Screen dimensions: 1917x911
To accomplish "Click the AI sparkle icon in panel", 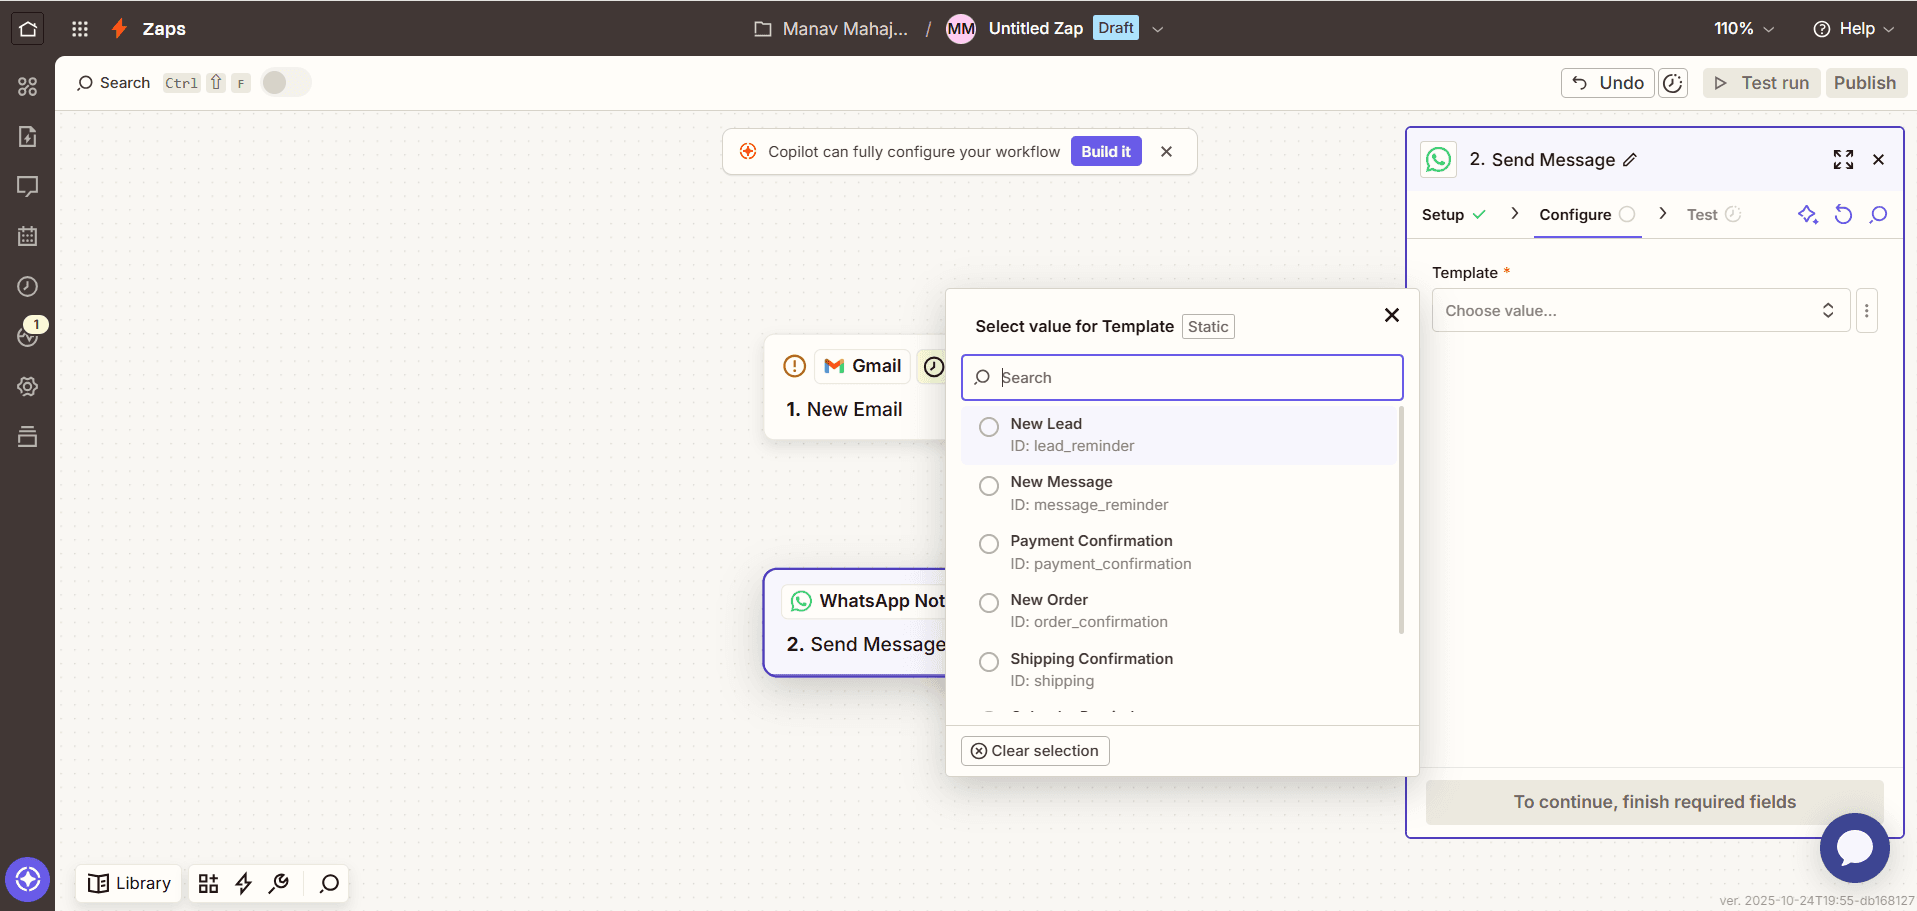I will pyautogui.click(x=1807, y=214).
